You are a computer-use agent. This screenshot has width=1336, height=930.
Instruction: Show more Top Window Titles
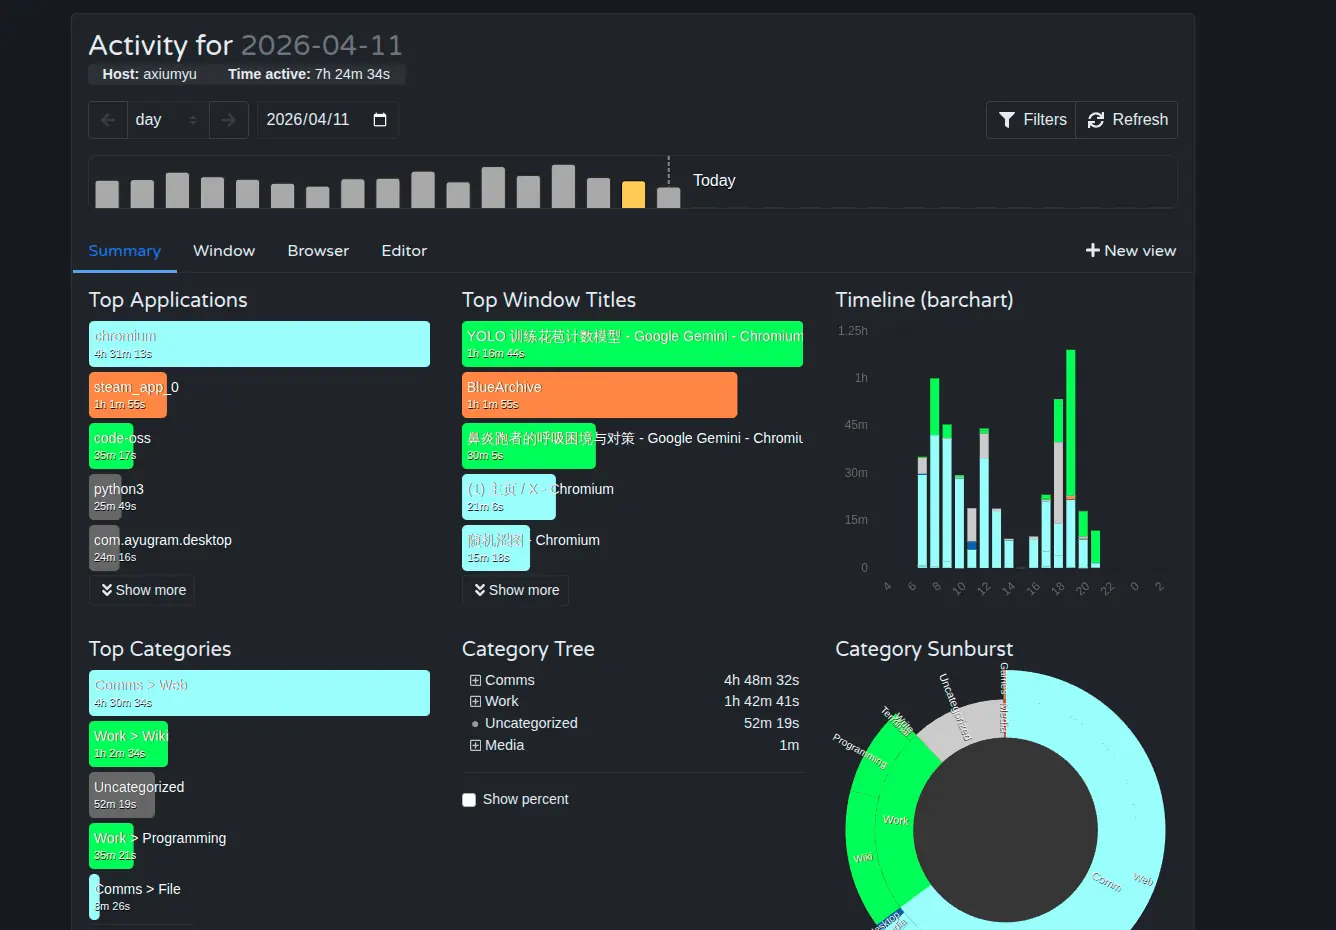tap(515, 590)
